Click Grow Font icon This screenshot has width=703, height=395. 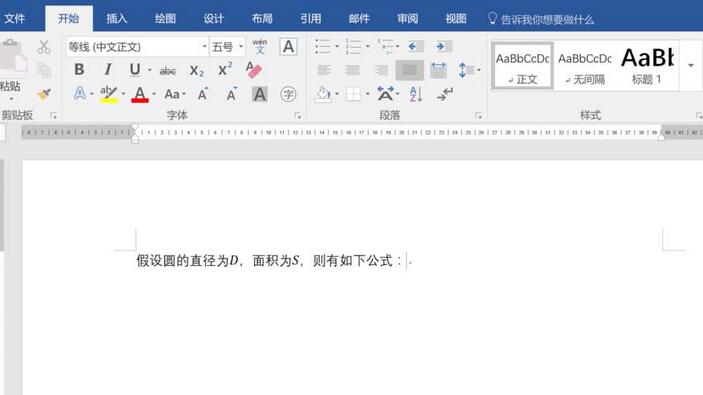[x=203, y=94]
